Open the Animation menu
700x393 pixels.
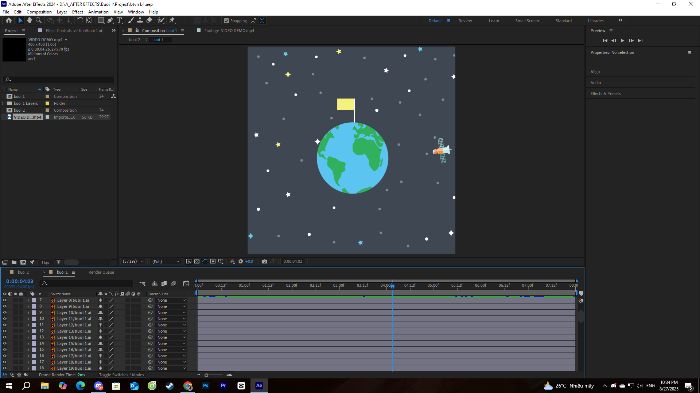tap(98, 12)
